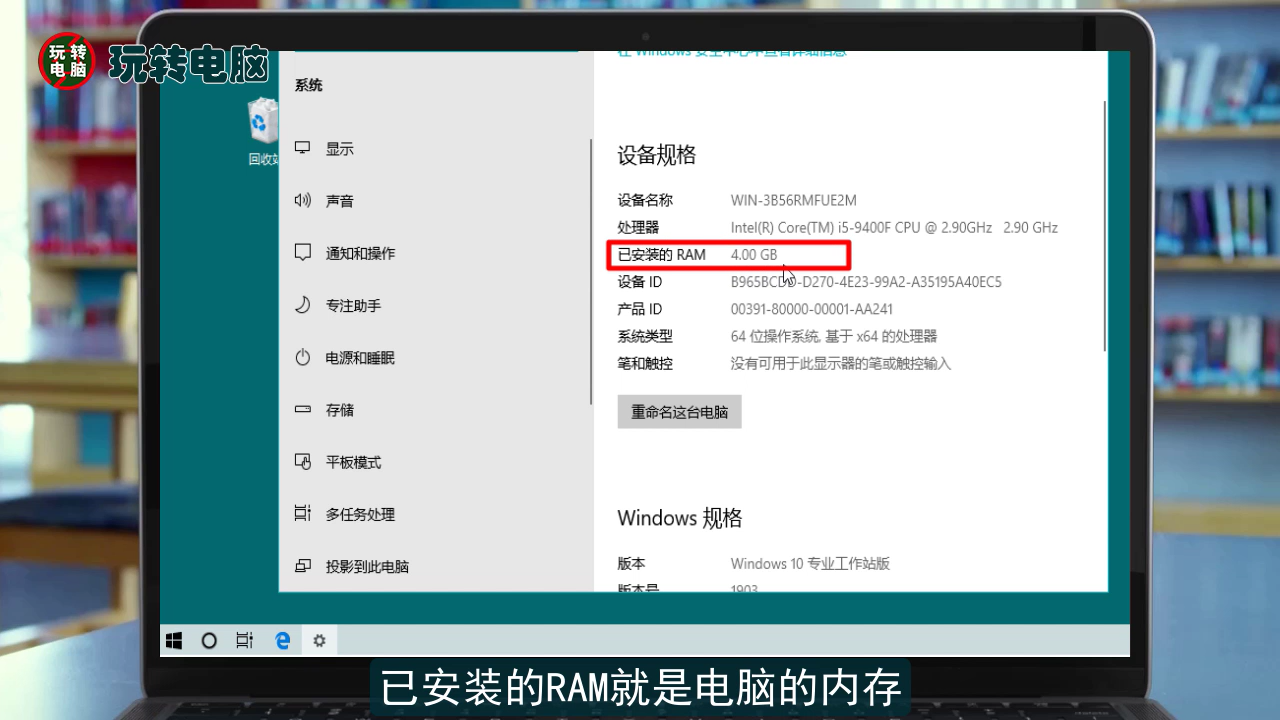Click the 重命名这台电脑 button
The width and height of the screenshot is (1280, 720).
(679, 411)
